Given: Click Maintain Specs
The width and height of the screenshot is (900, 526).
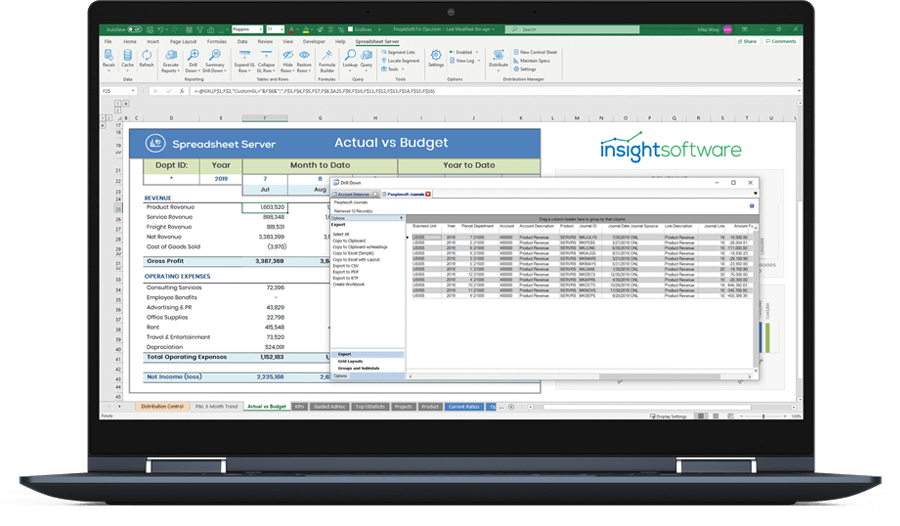Looking at the screenshot, I should pos(532,61).
